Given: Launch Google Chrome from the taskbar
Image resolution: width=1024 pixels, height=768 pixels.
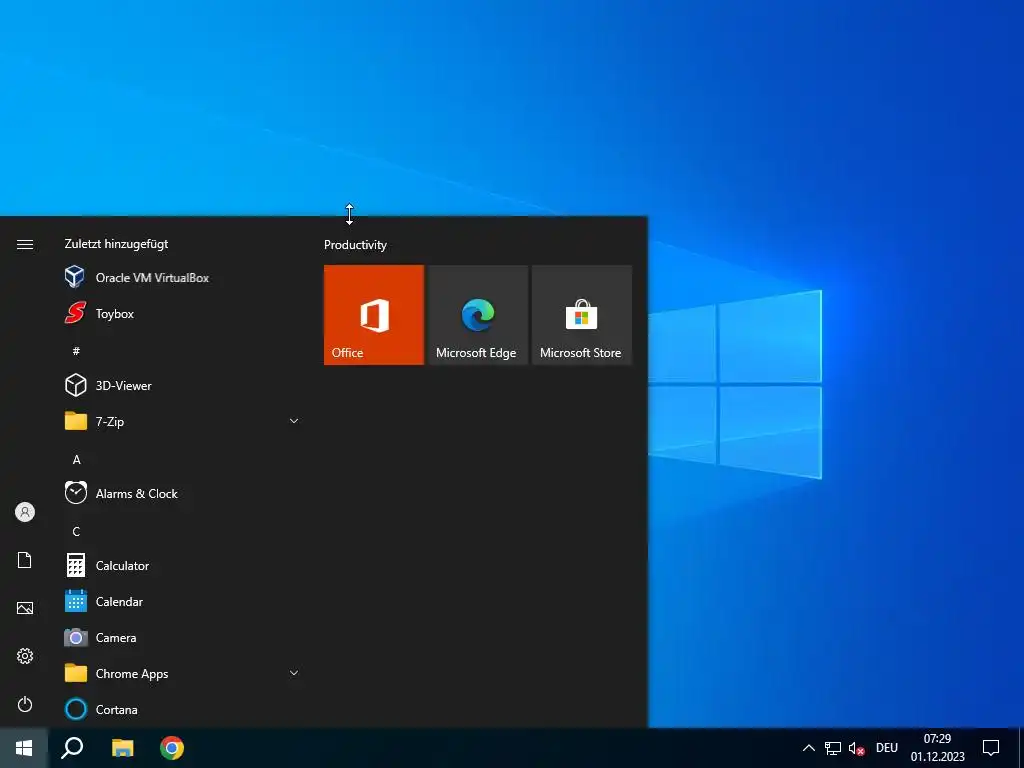Looking at the screenshot, I should (172, 748).
